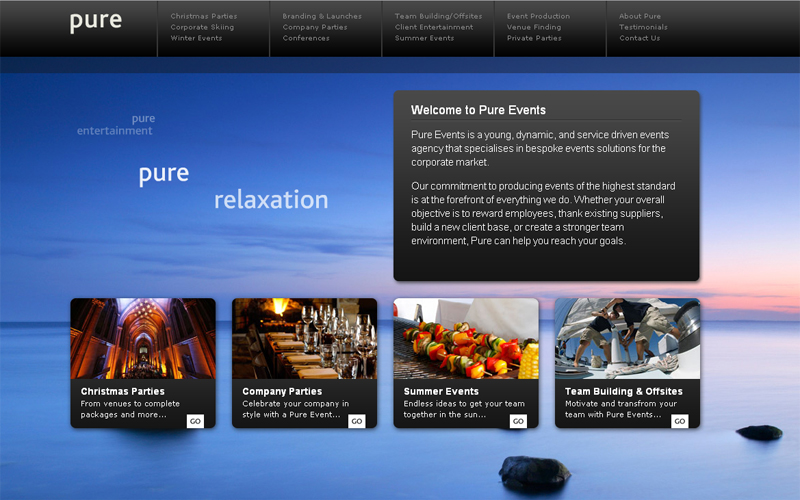Open the Contact Us link
Viewport: 800px width, 500px height.
(x=639, y=38)
